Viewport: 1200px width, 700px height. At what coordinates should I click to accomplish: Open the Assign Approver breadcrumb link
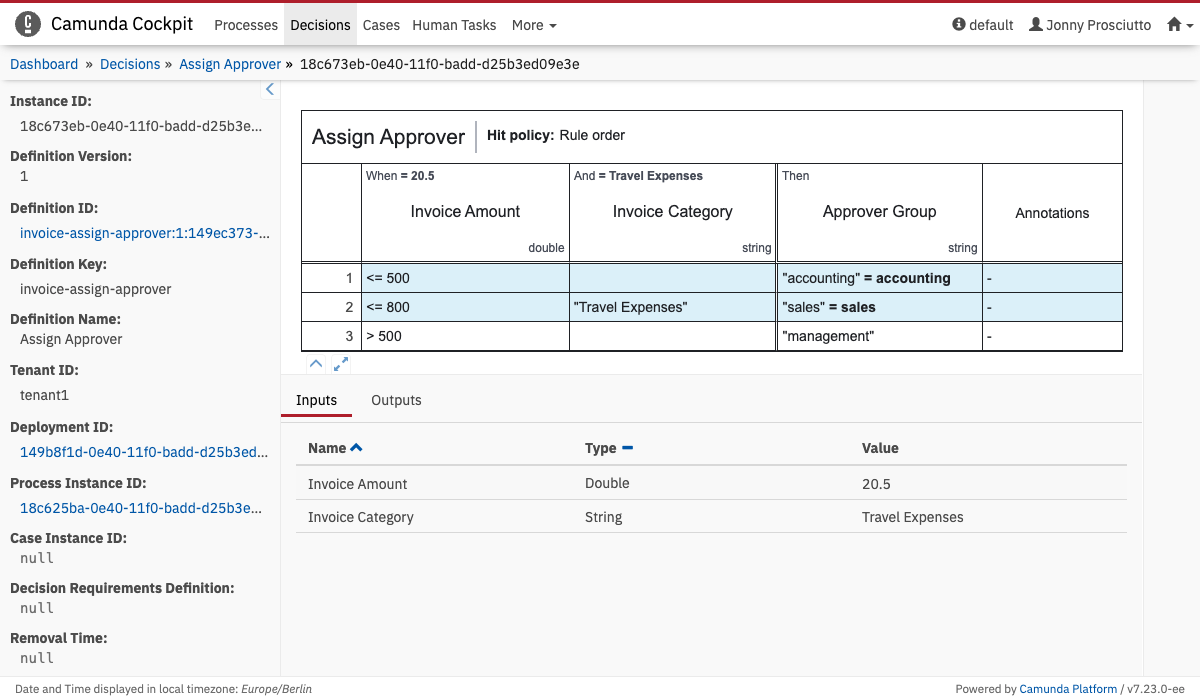[230, 64]
